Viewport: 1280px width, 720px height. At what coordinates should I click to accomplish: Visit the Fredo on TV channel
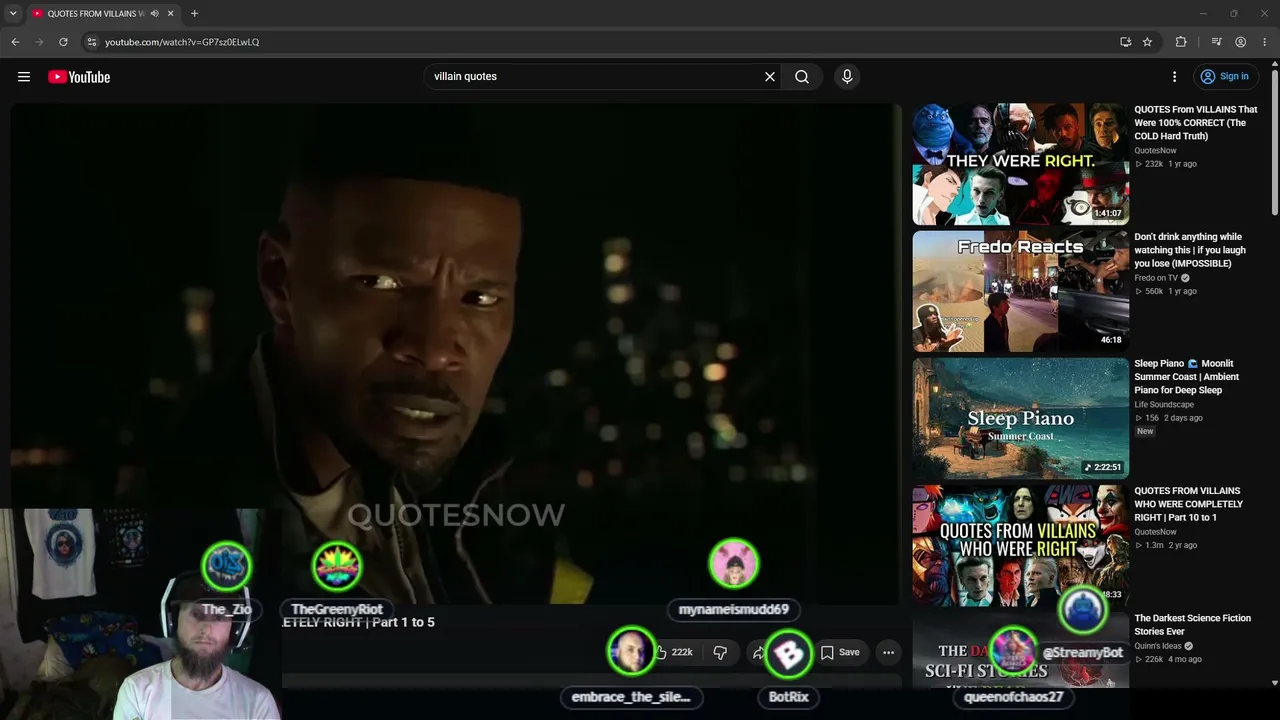point(1156,278)
